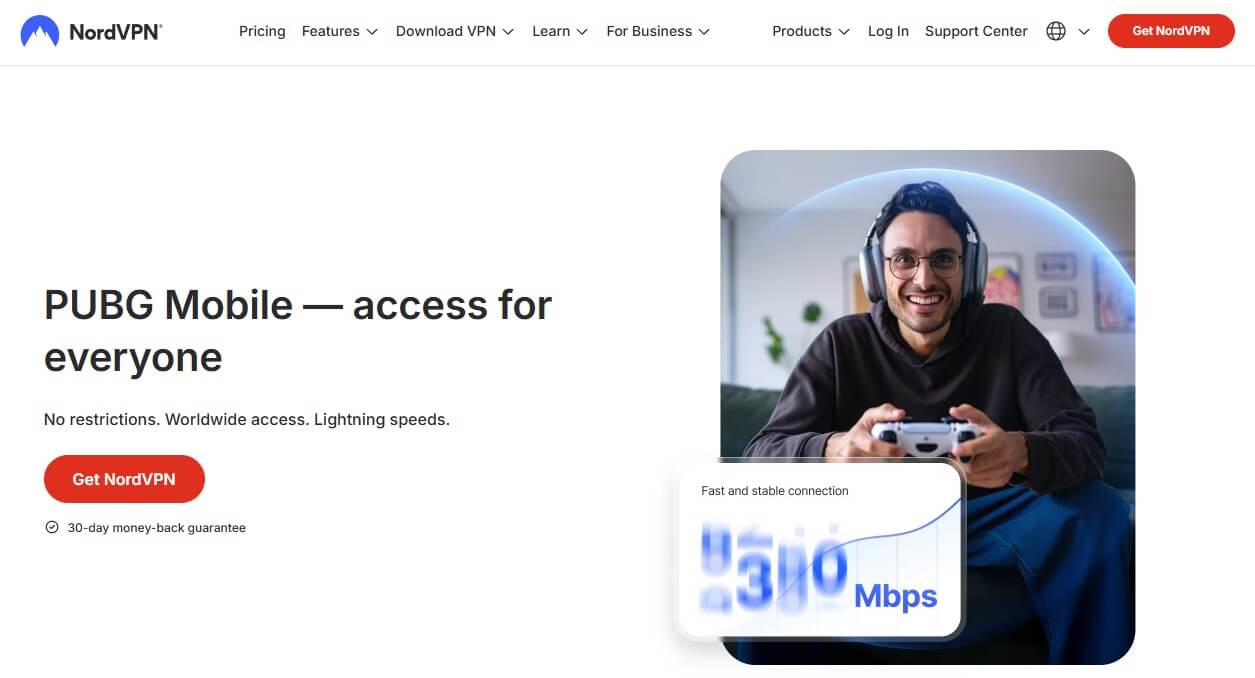Click the hero Get NordVPN button
The height and width of the screenshot is (678, 1255).
(124, 479)
